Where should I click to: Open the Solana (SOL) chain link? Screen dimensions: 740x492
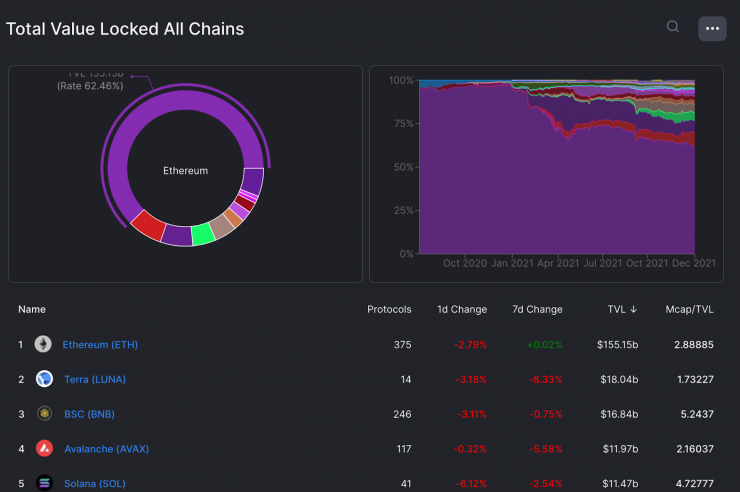(x=95, y=484)
